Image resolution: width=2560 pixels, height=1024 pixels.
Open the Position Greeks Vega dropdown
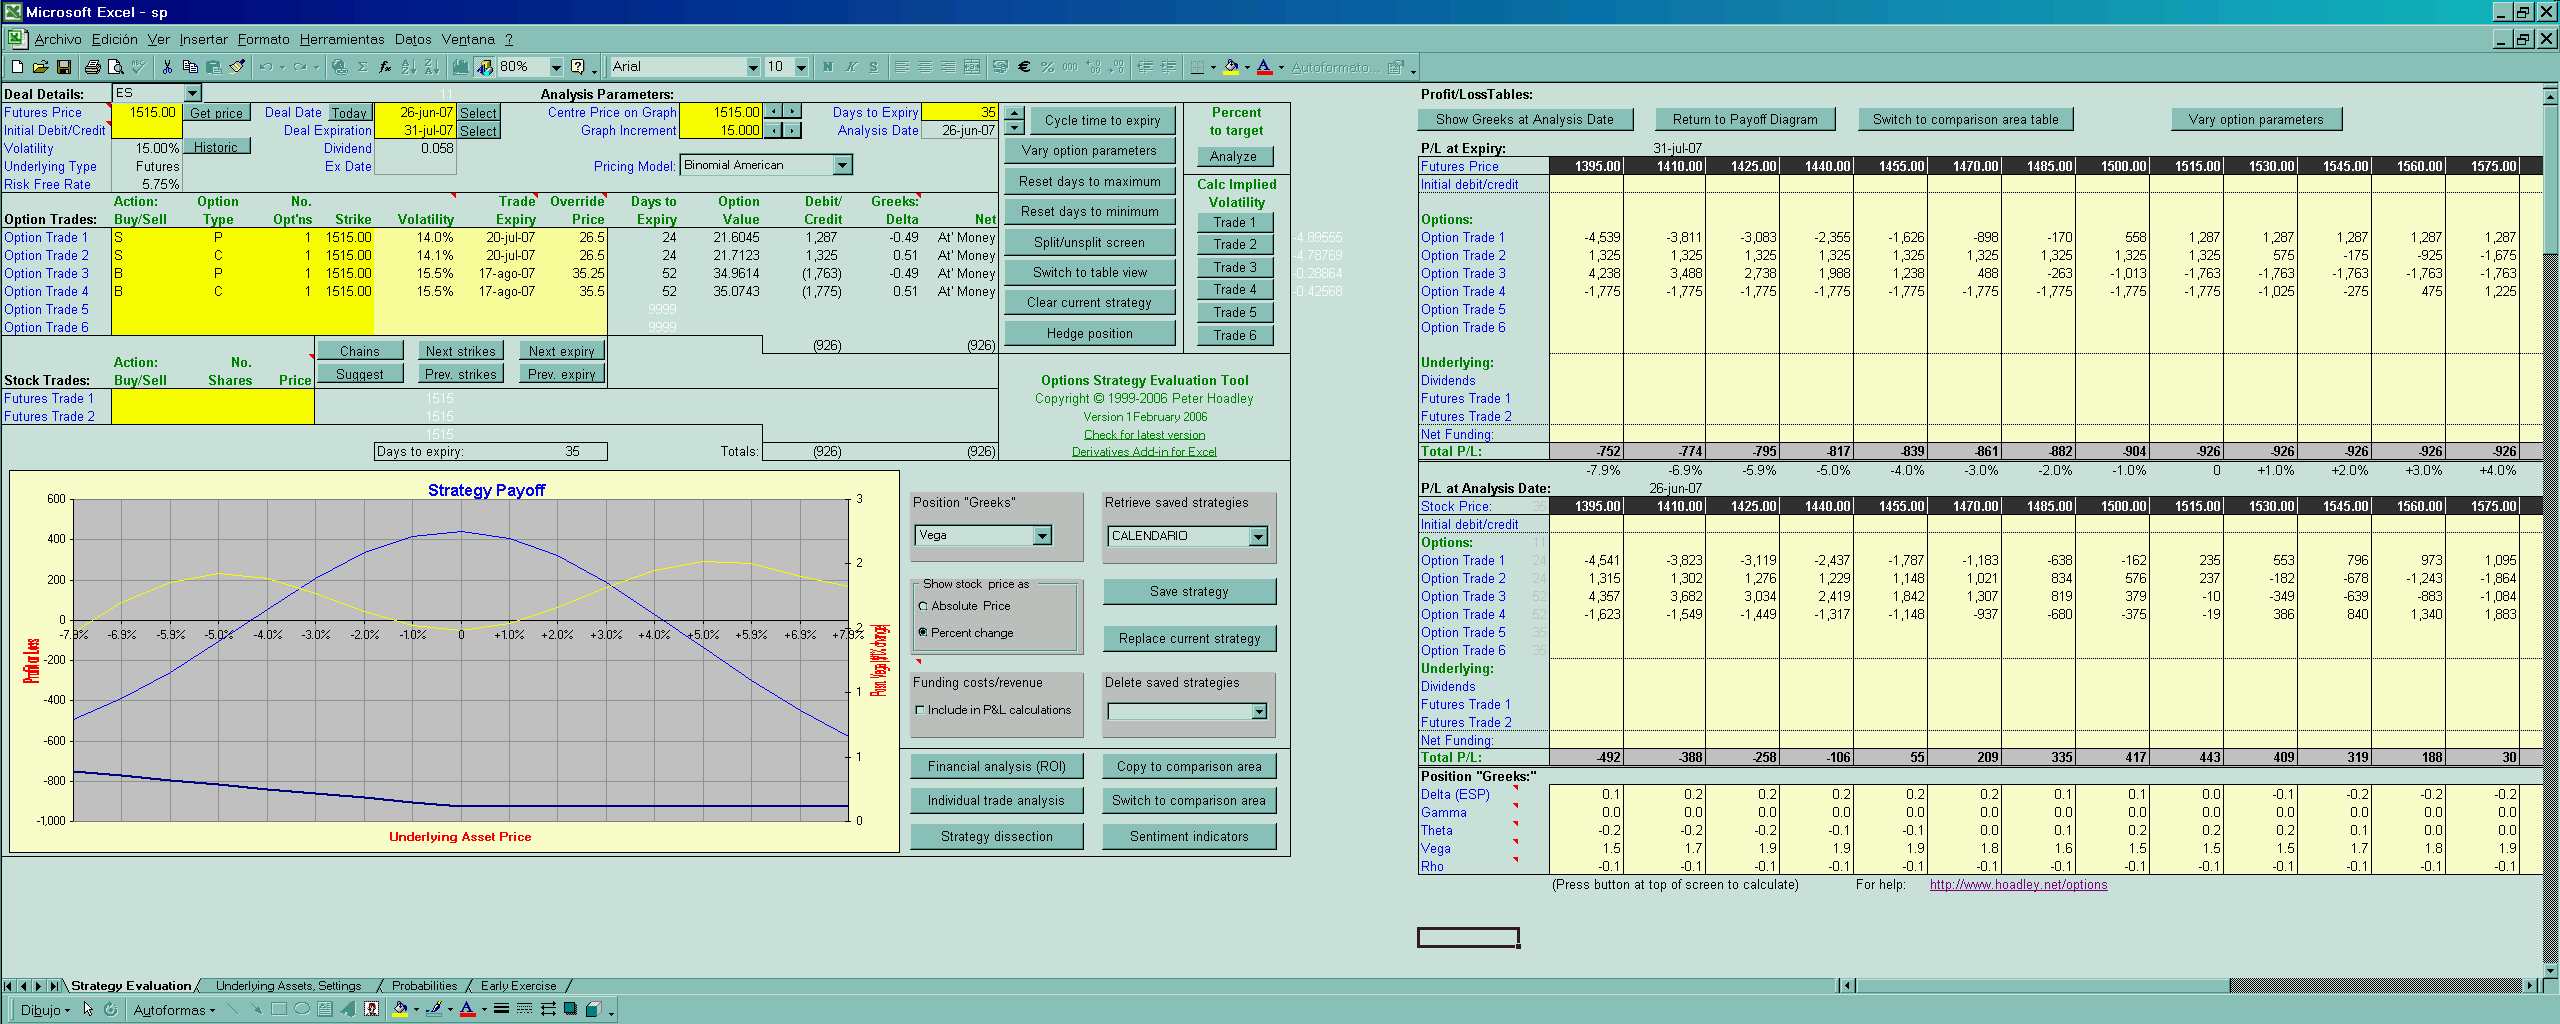[1042, 536]
